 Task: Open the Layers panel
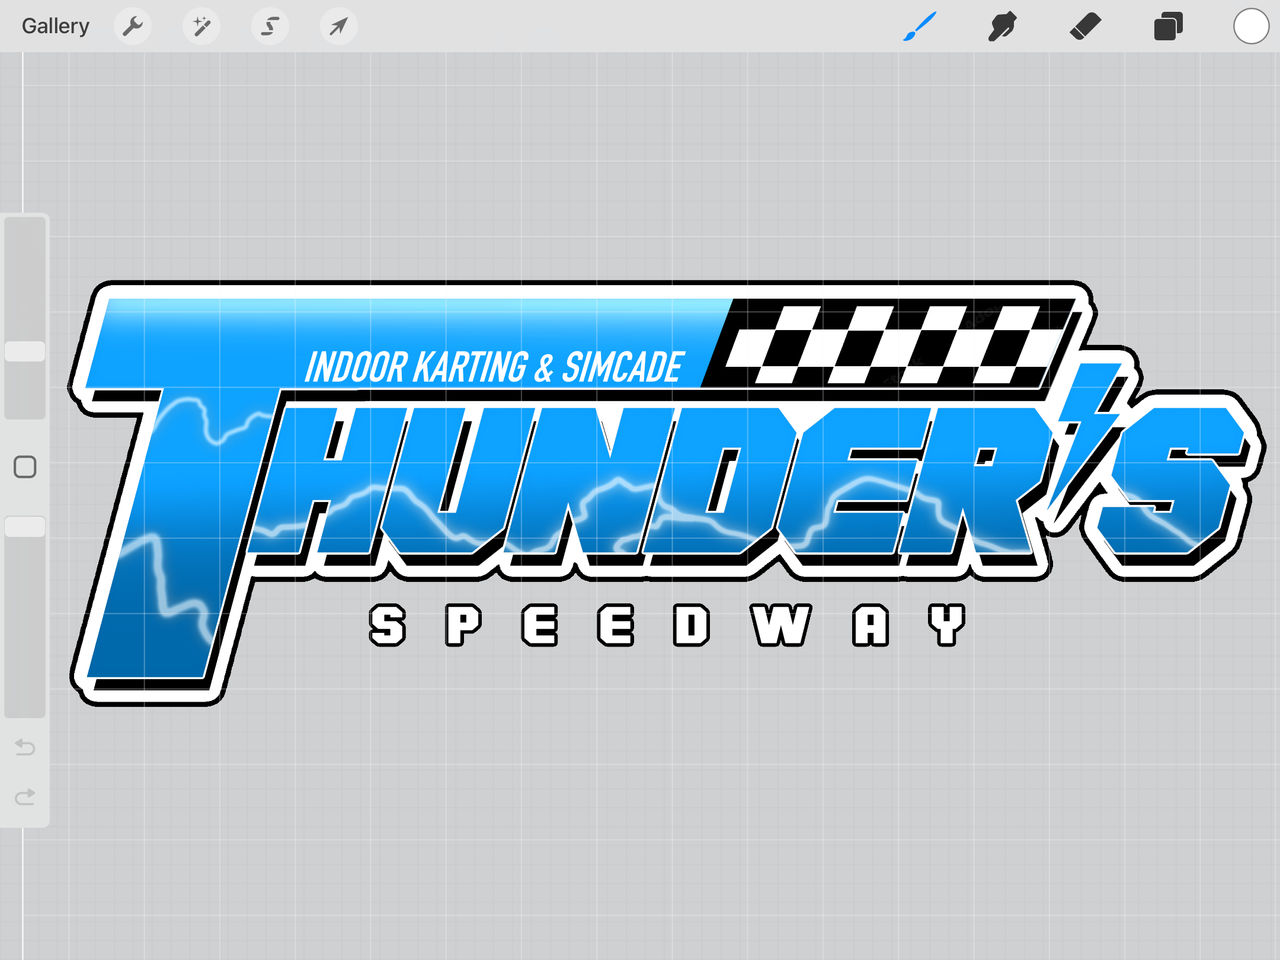click(x=1167, y=26)
